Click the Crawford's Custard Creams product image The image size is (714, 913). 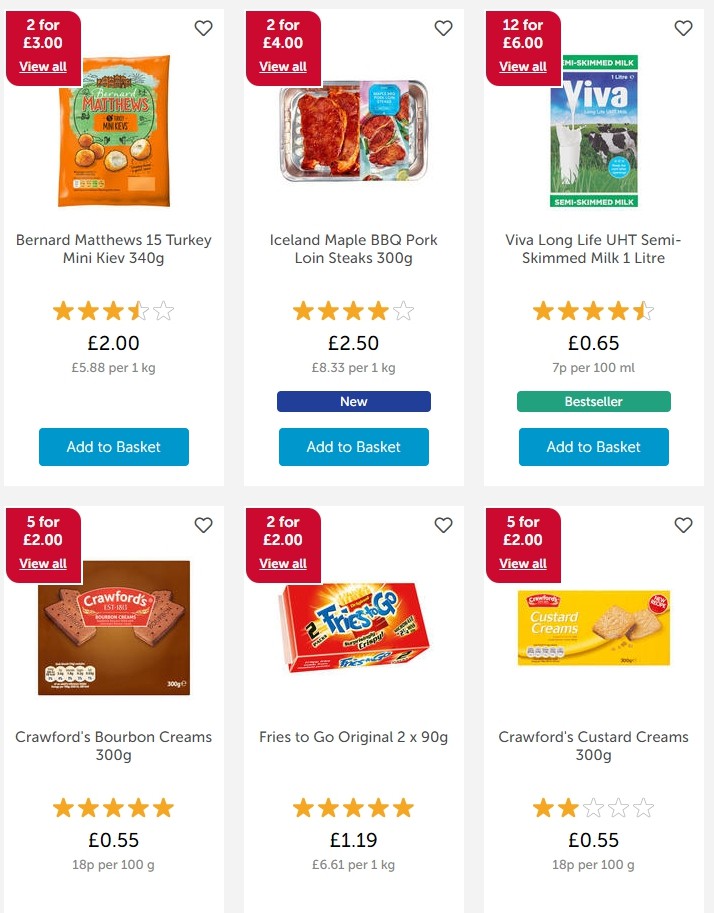pyautogui.click(x=594, y=628)
